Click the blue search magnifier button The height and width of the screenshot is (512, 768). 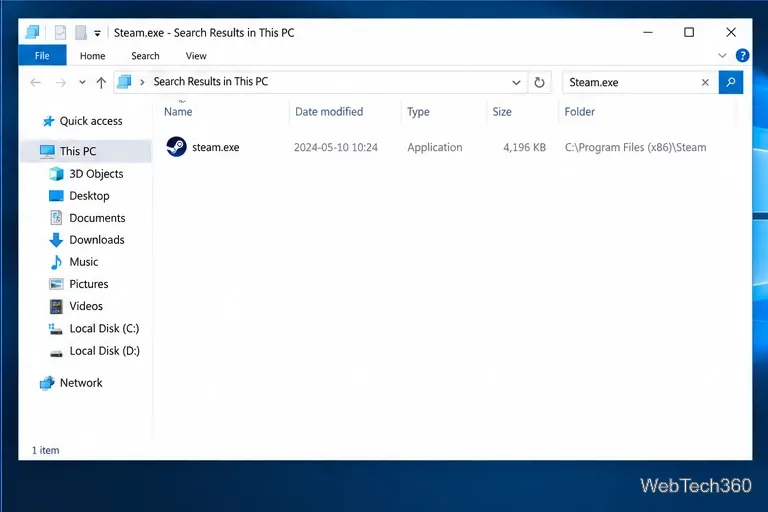coord(731,82)
